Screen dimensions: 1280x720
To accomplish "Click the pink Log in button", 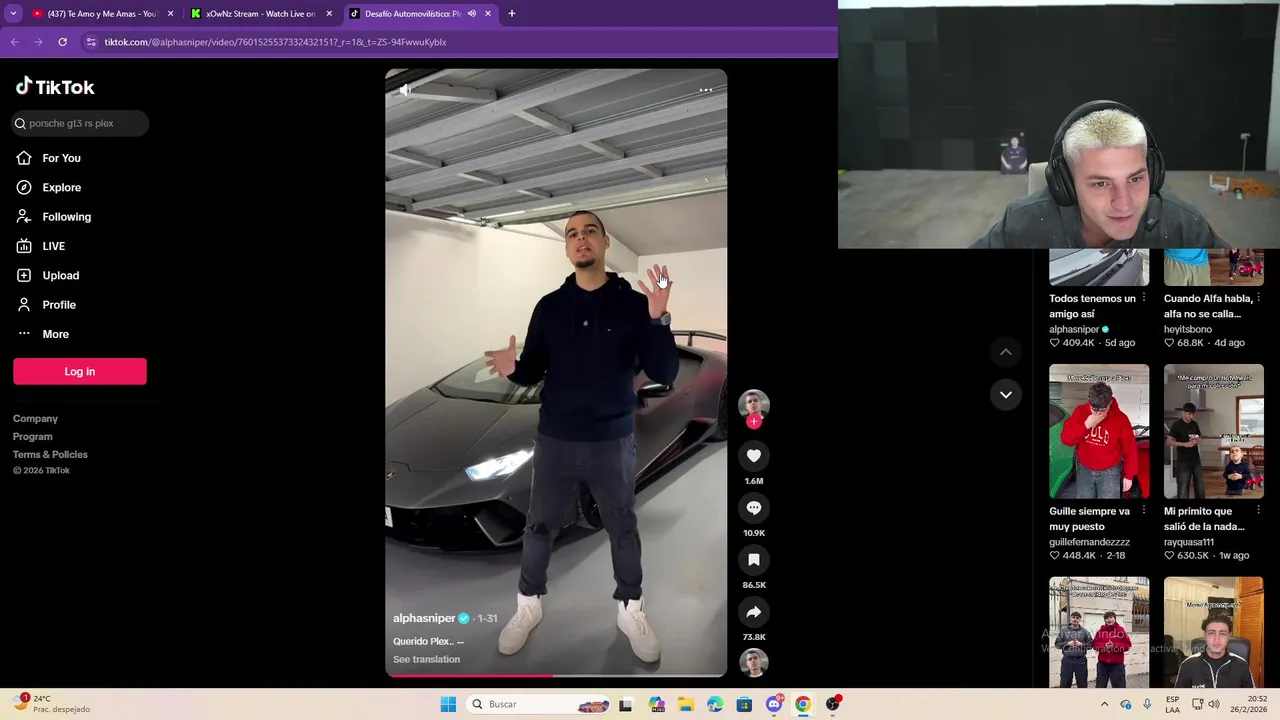I will (x=80, y=371).
